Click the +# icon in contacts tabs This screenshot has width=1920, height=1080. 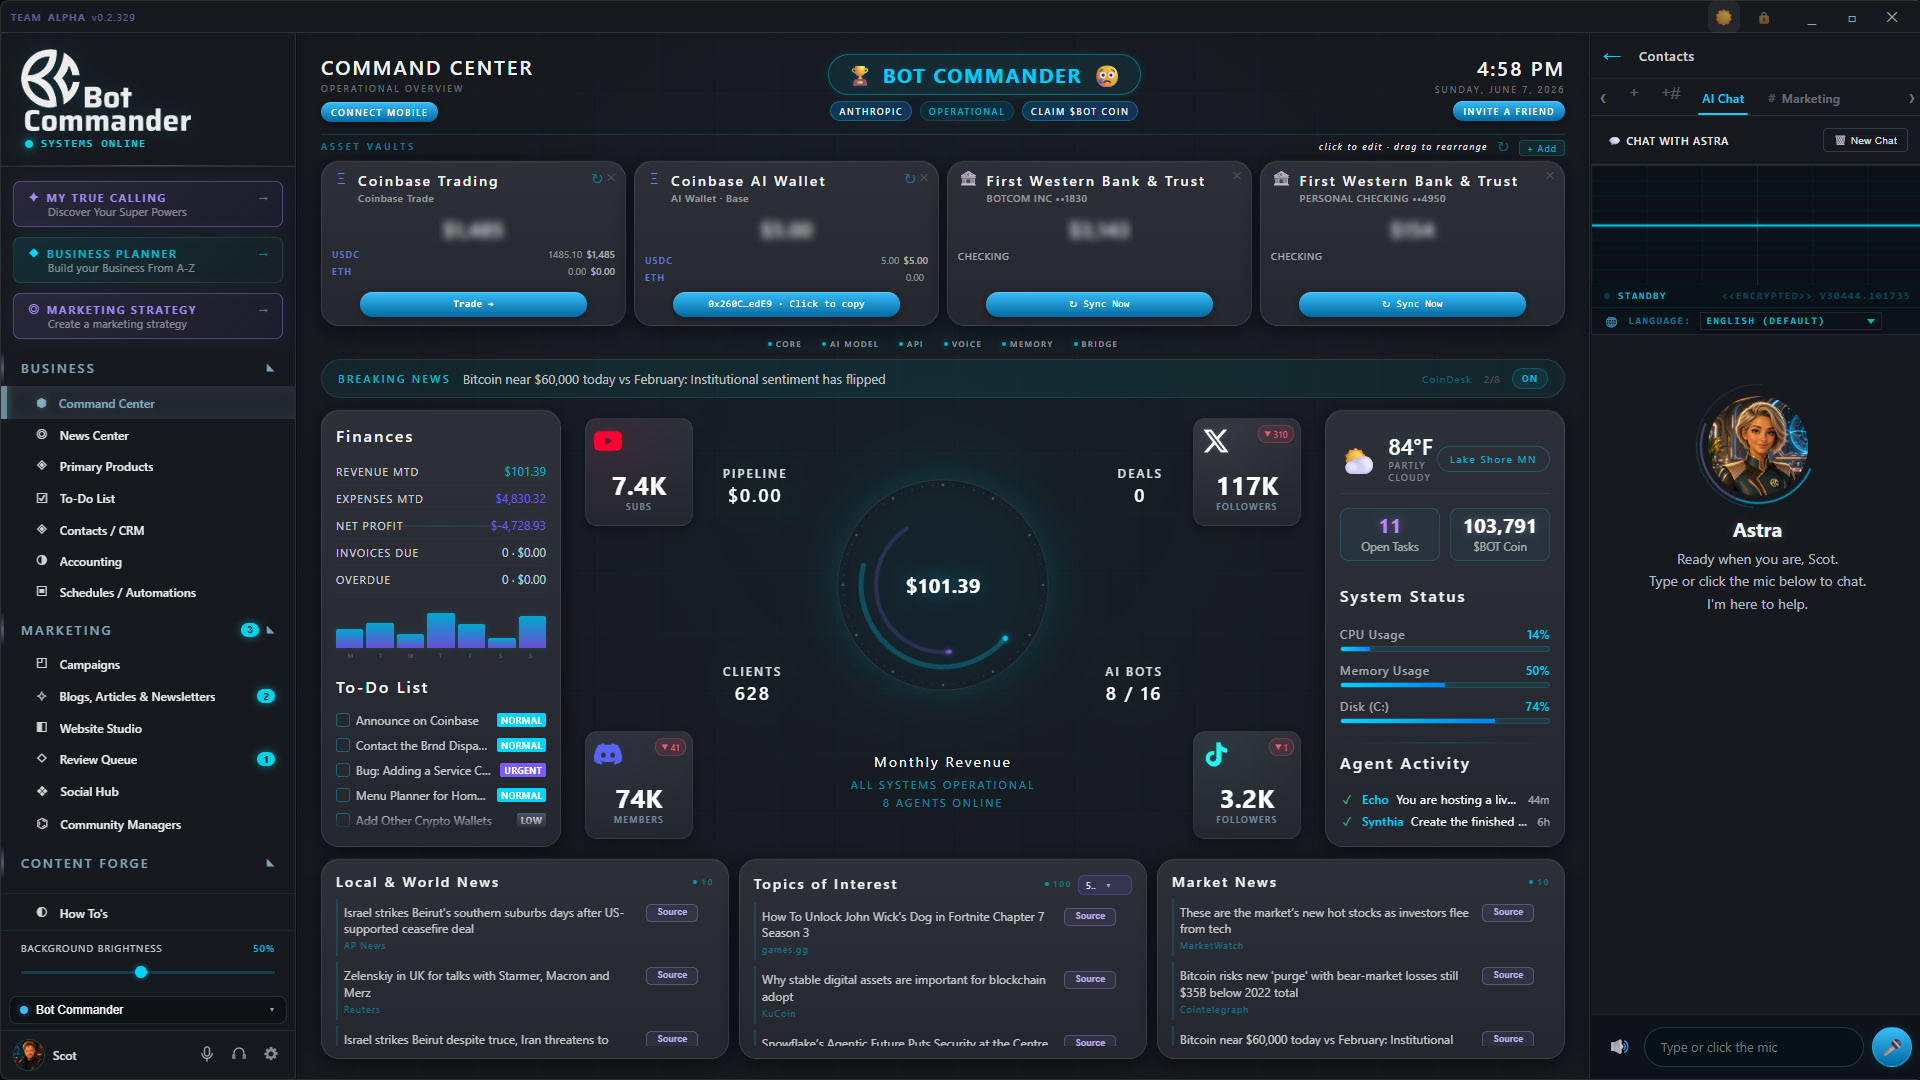click(1671, 93)
